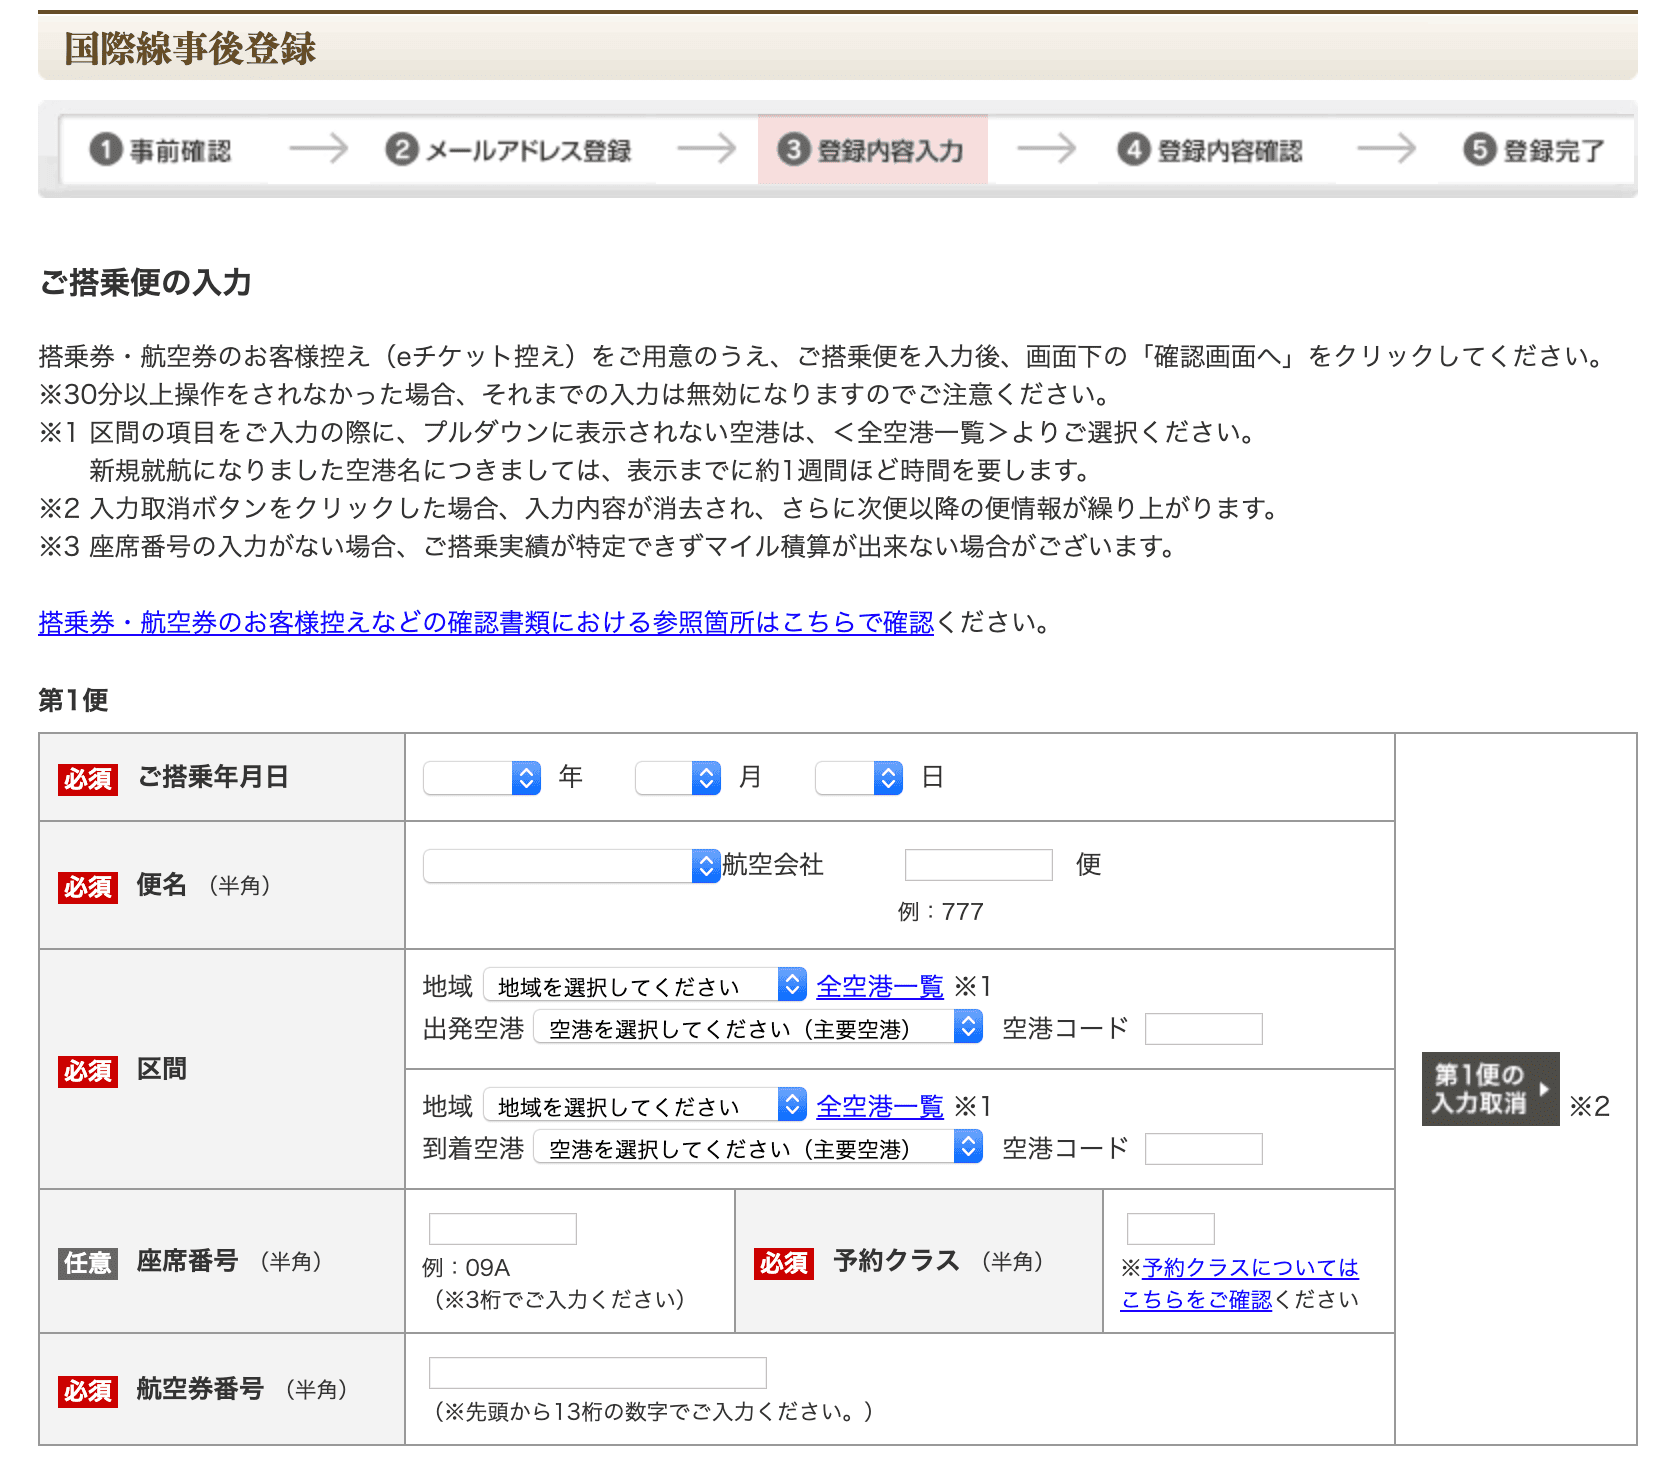Click the arrival airport code field

click(1203, 1149)
